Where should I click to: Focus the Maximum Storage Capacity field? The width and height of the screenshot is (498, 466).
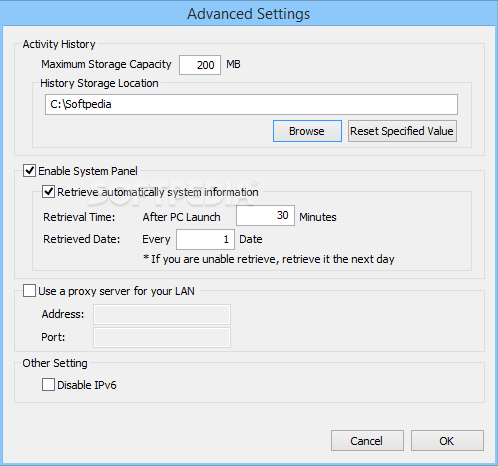[x=200, y=65]
